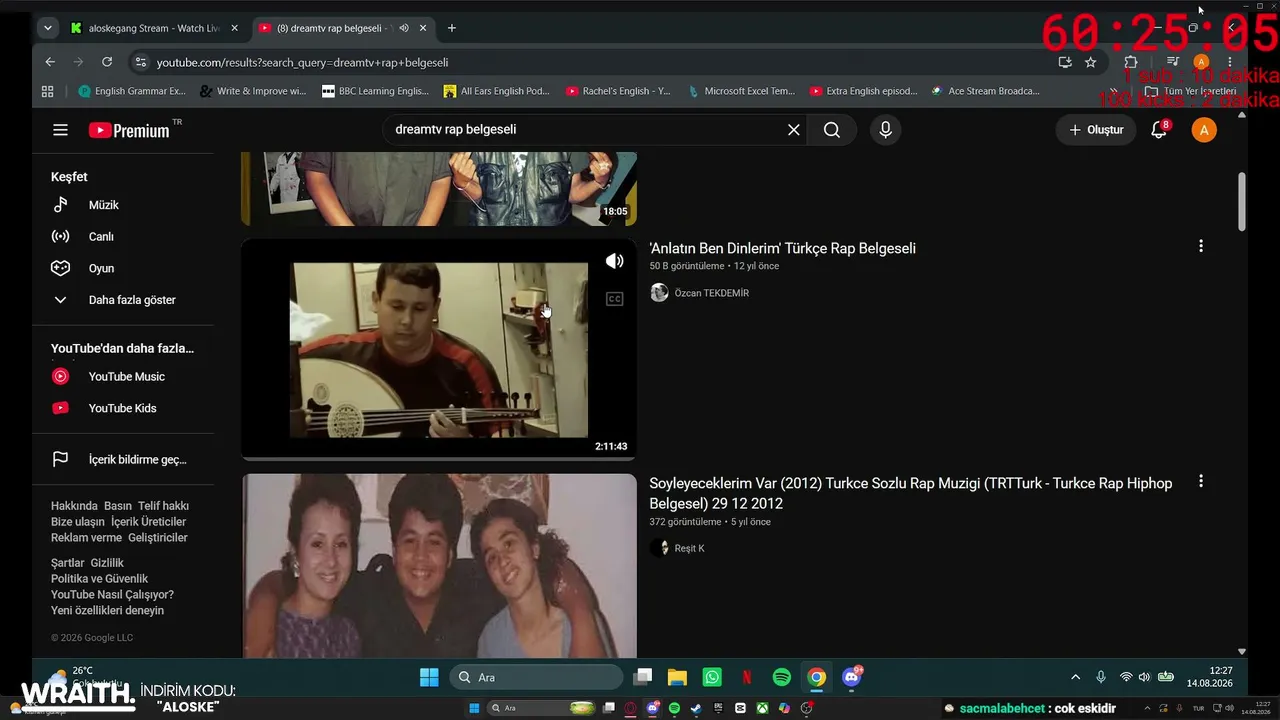Screen dimensions: 1280x720
Task: Open the video thumbnail with 18:05 duration
Action: [439, 189]
